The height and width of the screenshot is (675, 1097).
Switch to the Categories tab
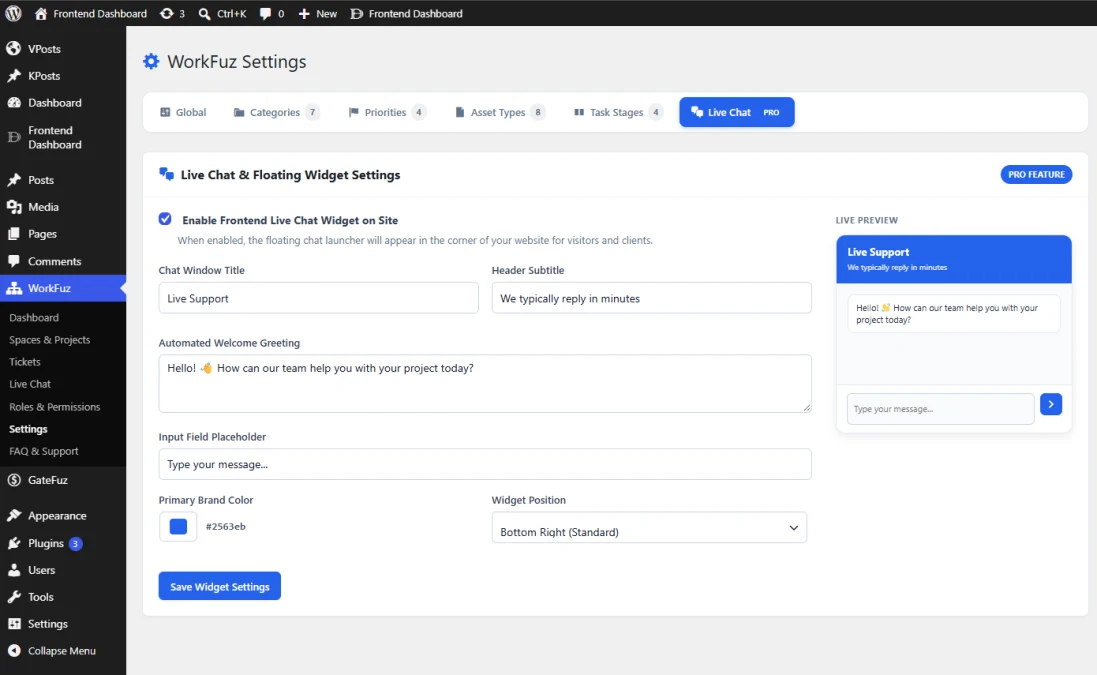pos(276,112)
